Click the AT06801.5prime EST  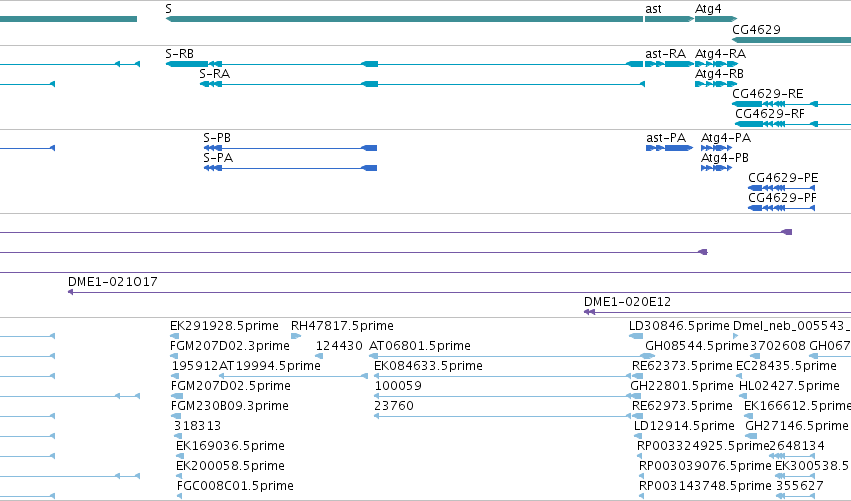point(512,356)
